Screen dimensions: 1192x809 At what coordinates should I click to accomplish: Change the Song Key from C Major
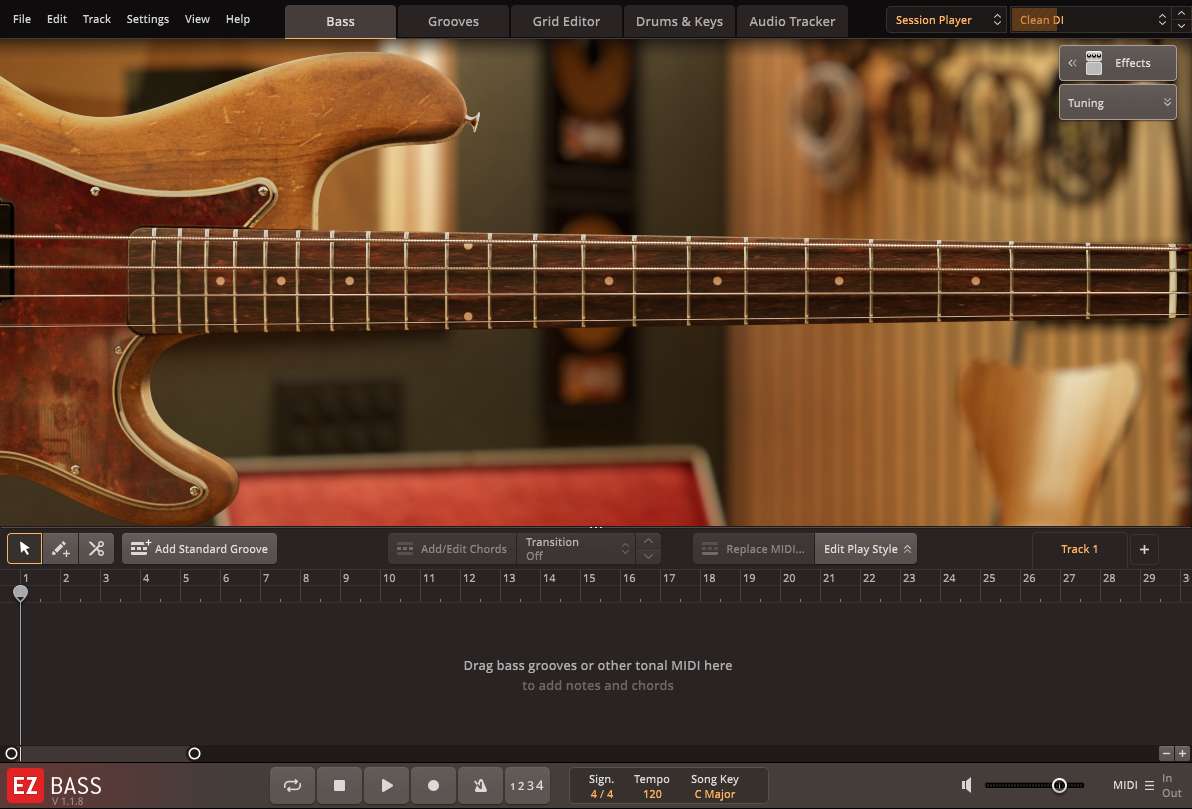[x=714, y=793]
